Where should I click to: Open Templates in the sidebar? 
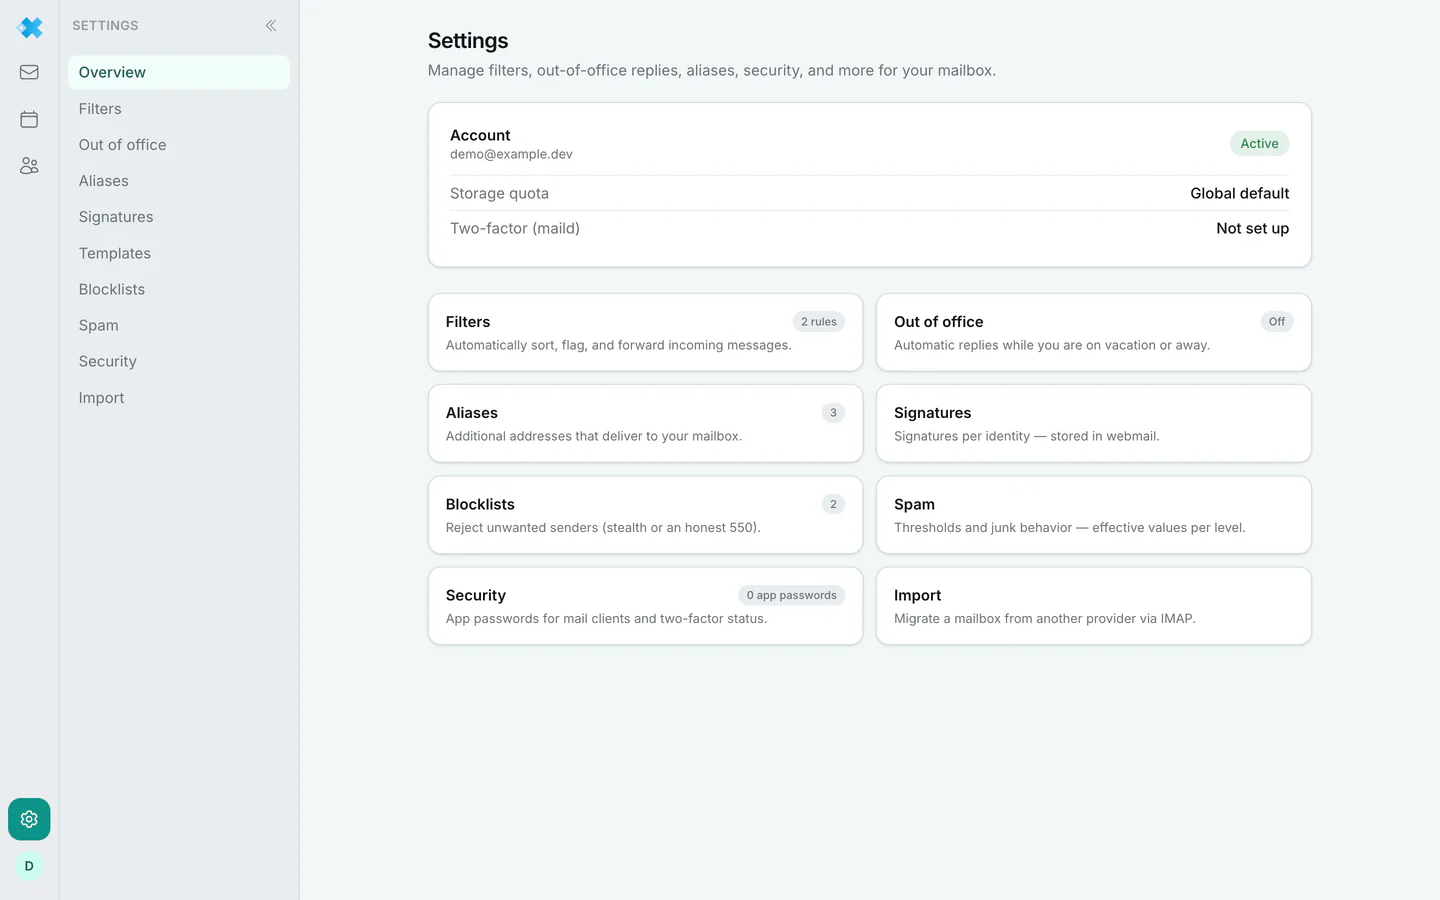[x=179, y=253]
